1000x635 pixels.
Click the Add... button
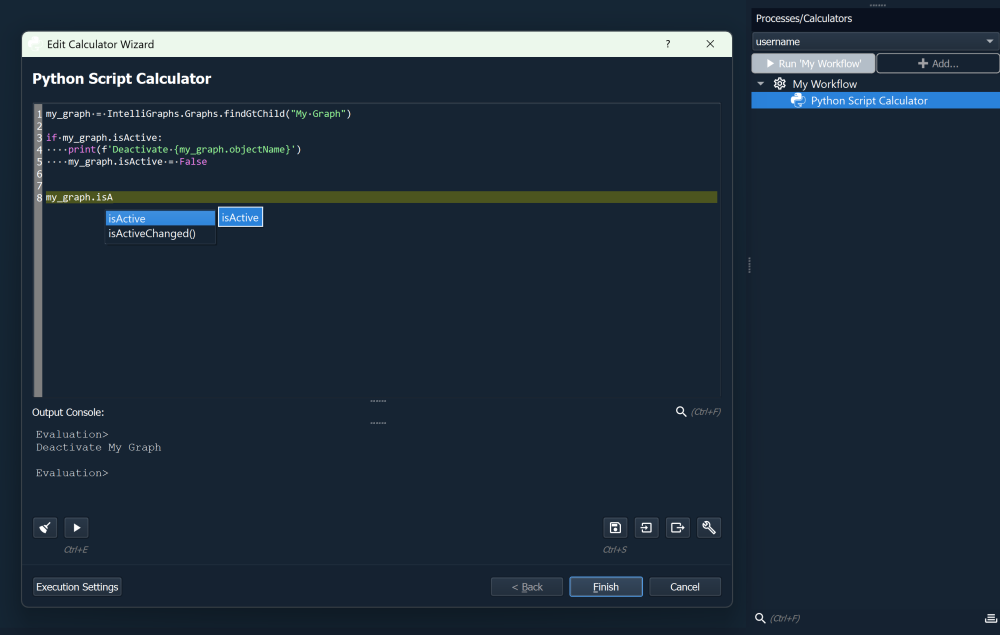point(938,63)
